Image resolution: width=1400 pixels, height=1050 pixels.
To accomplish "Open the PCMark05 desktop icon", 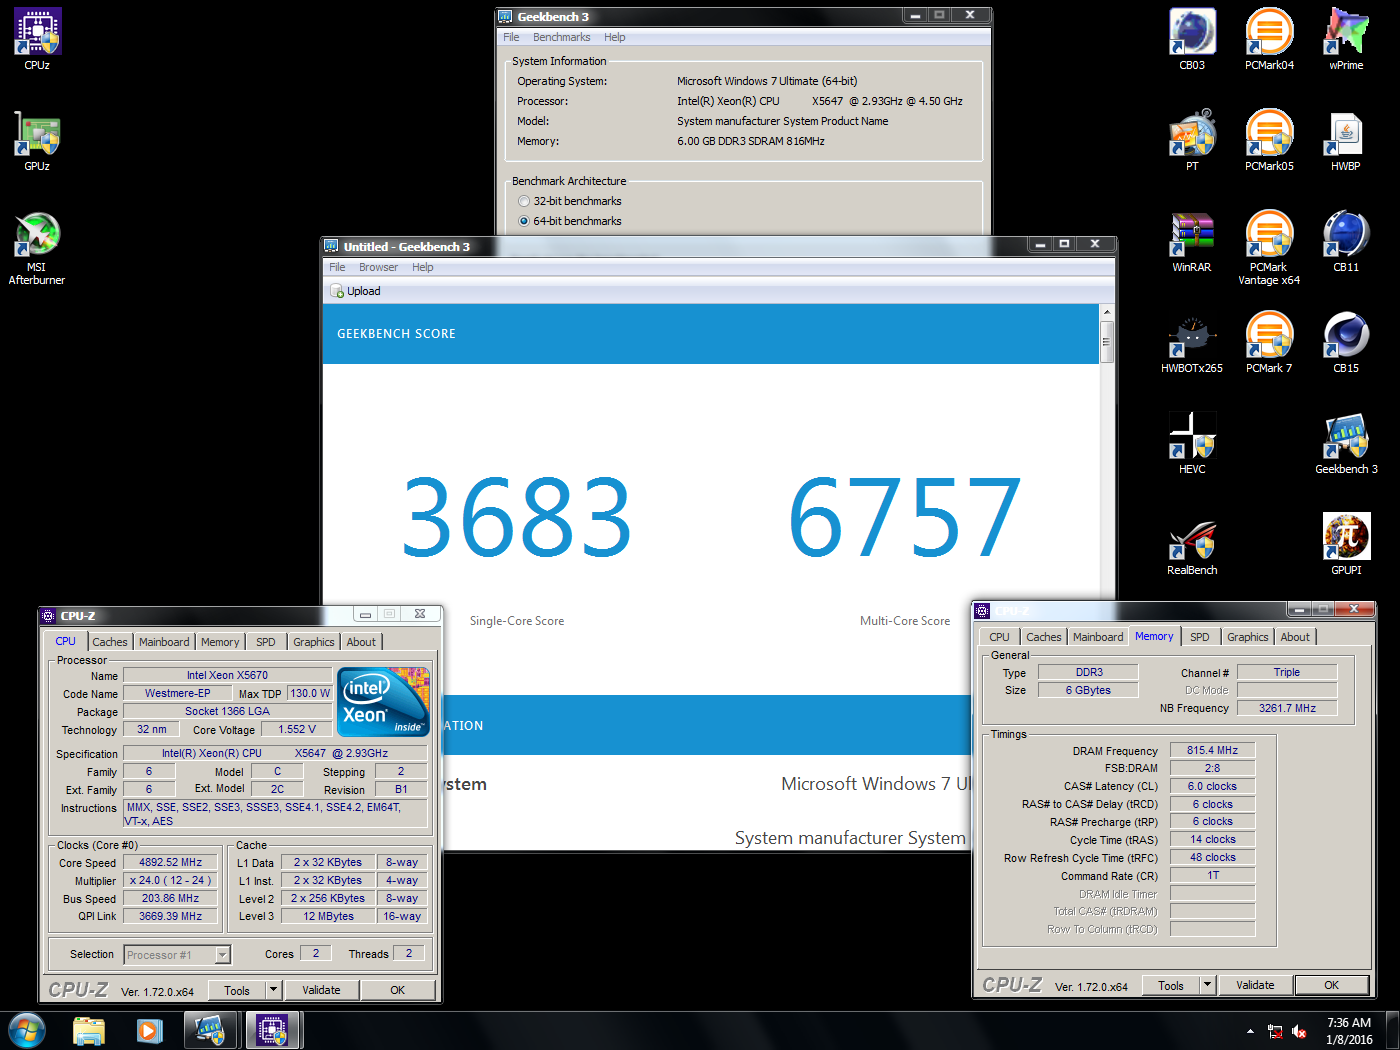I will (x=1269, y=140).
